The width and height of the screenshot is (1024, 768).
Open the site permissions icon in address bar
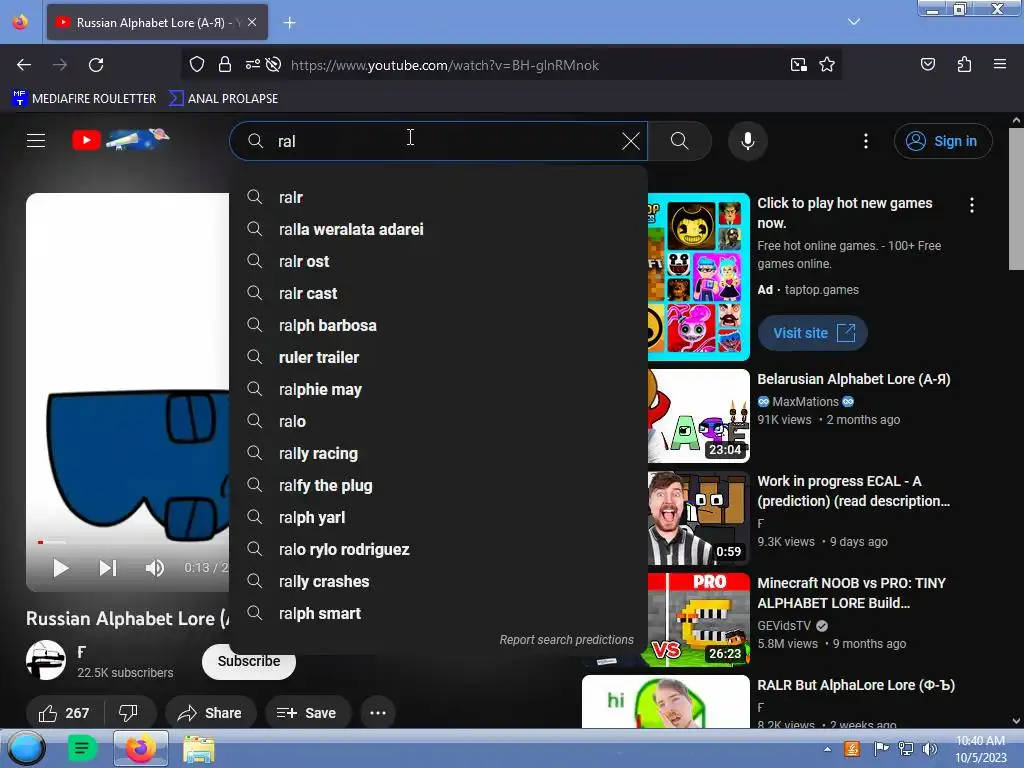click(252, 65)
